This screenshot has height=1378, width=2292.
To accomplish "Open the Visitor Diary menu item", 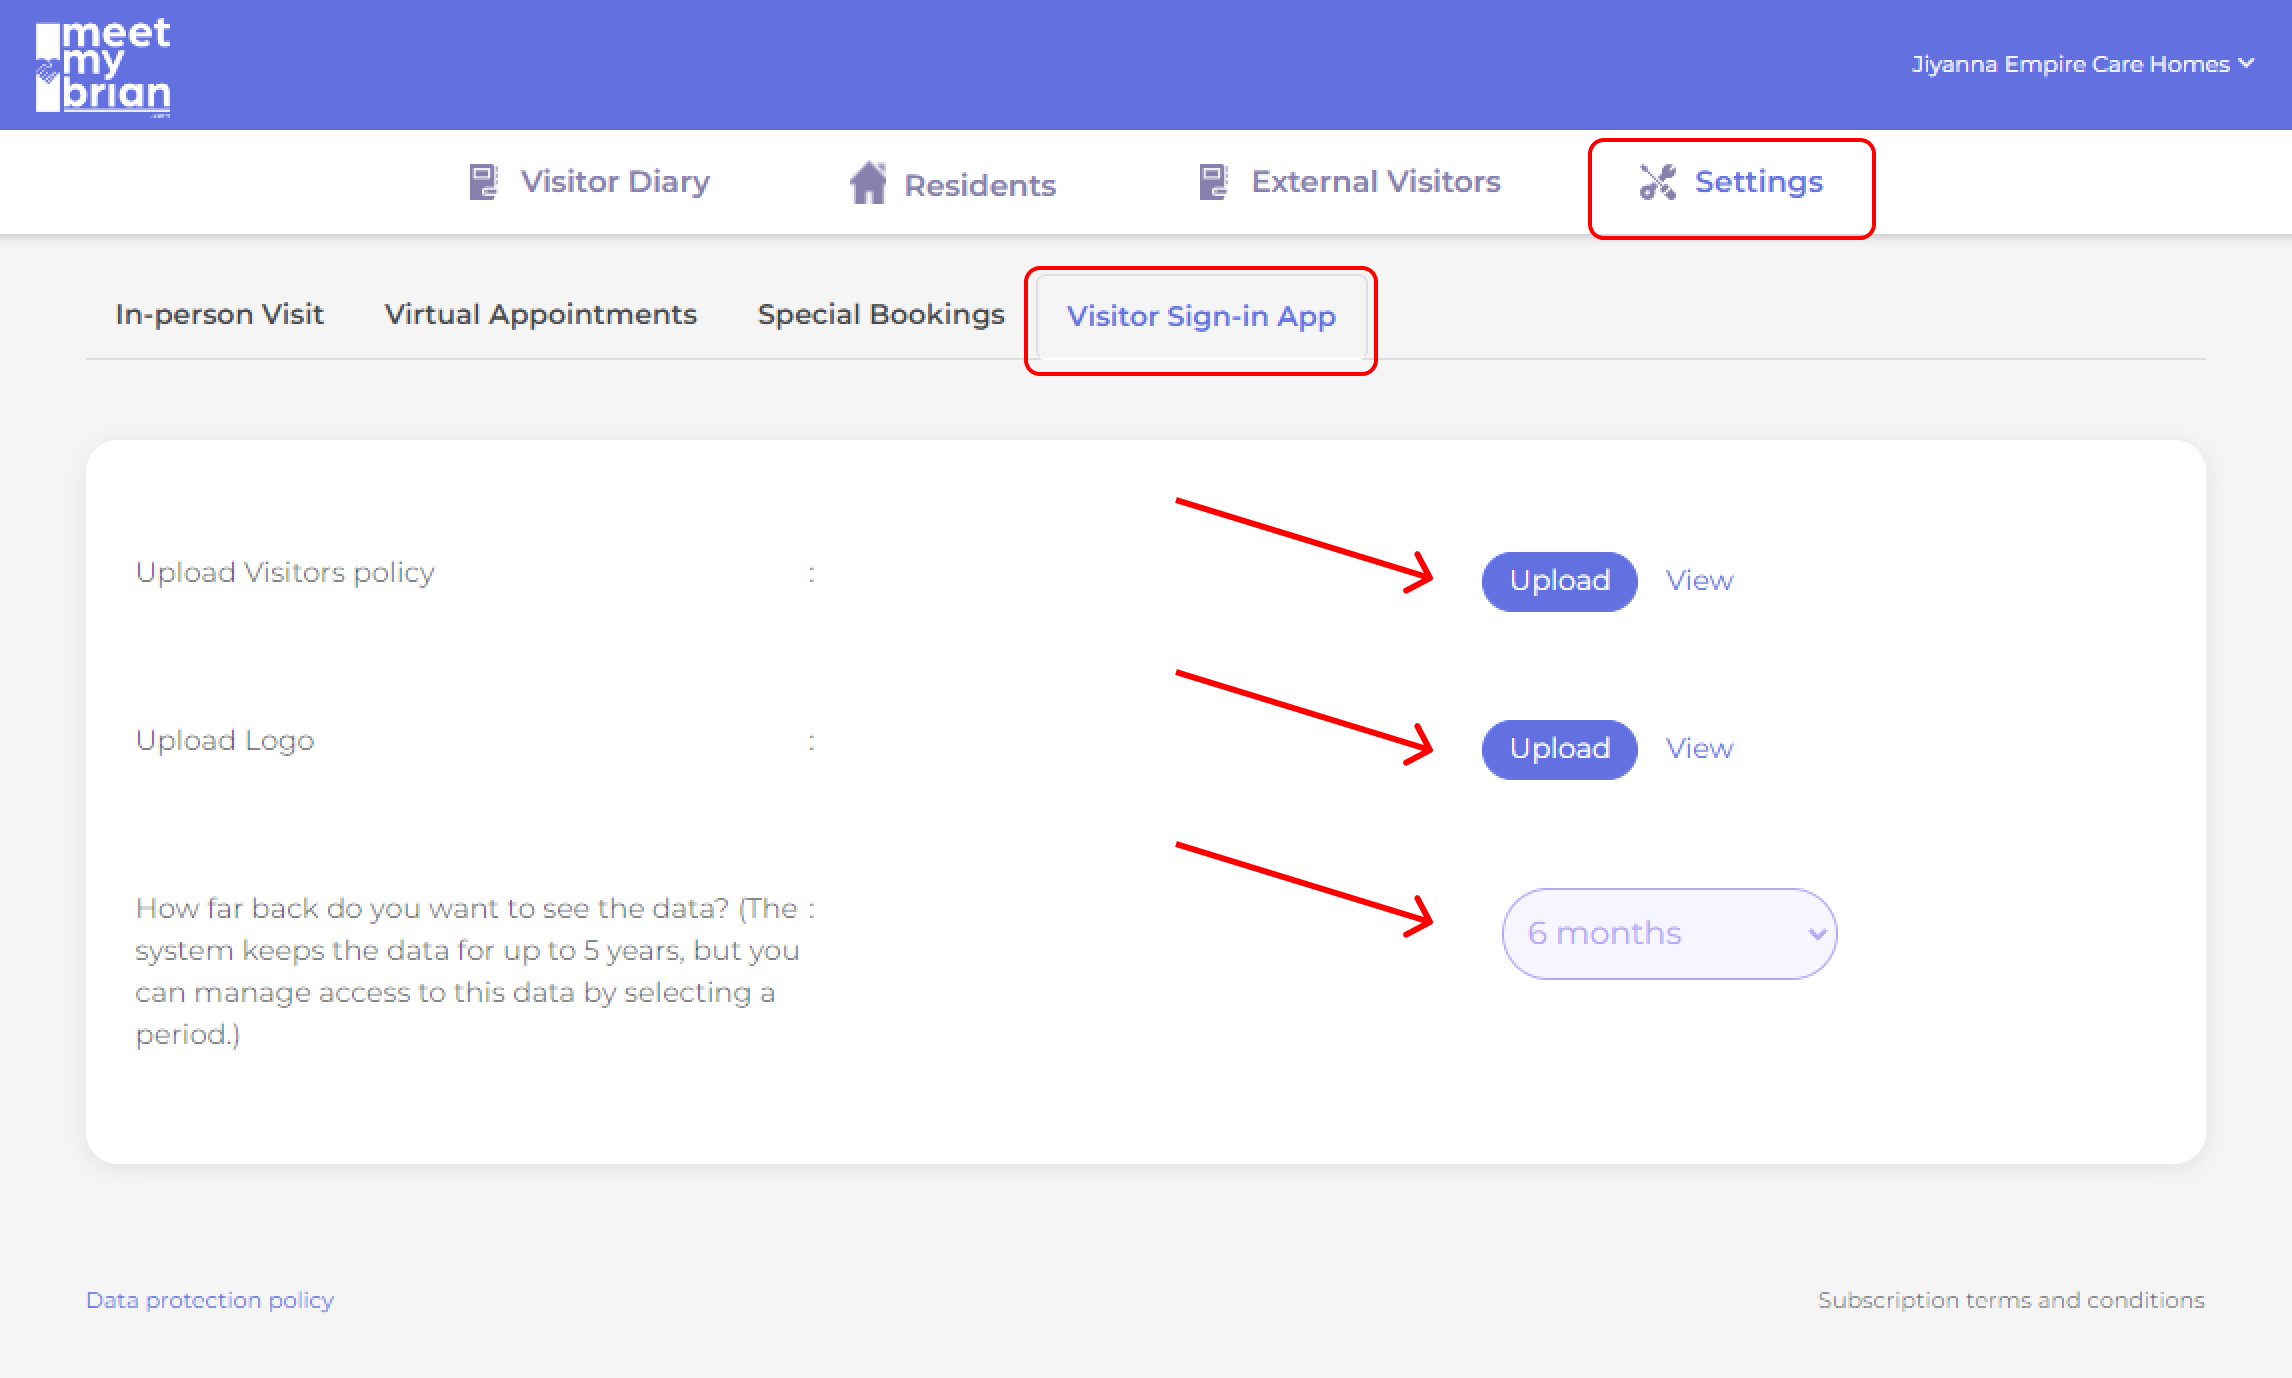I will click(615, 182).
